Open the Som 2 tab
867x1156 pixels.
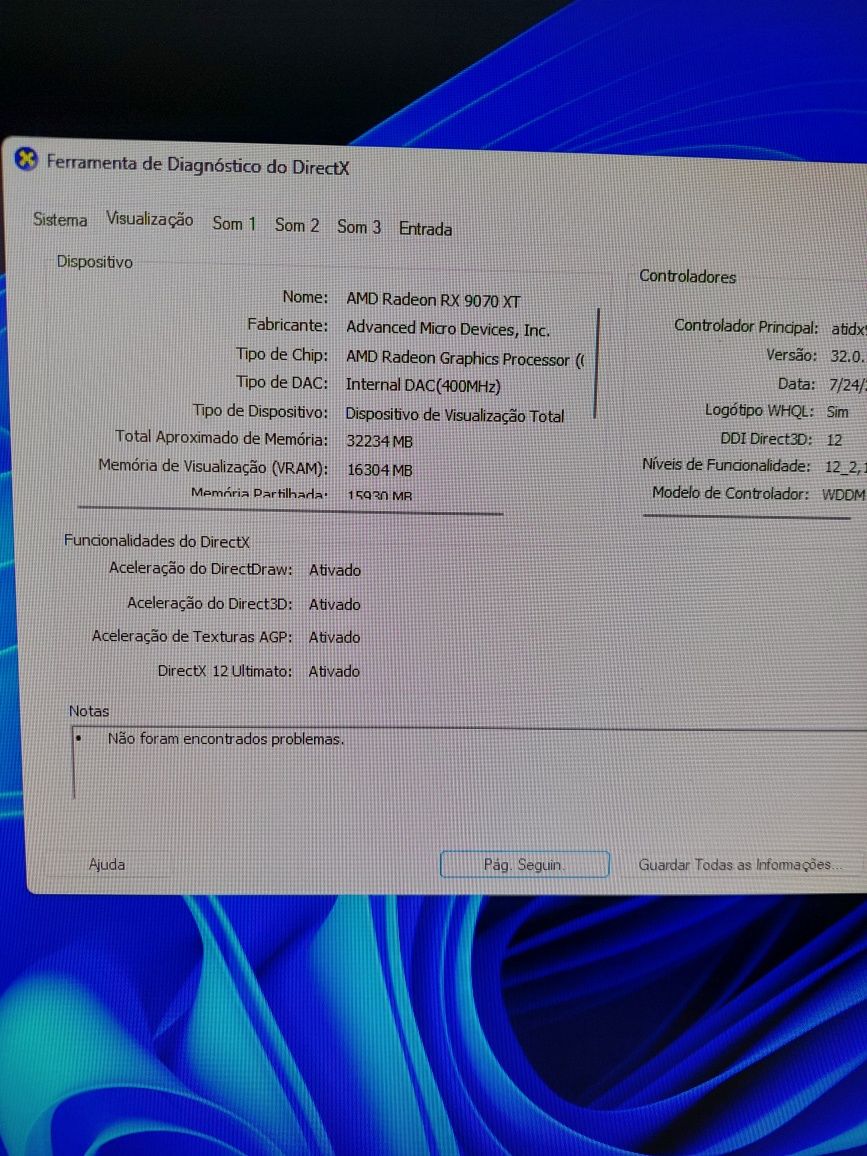pyautogui.click(x=296, y=225)
